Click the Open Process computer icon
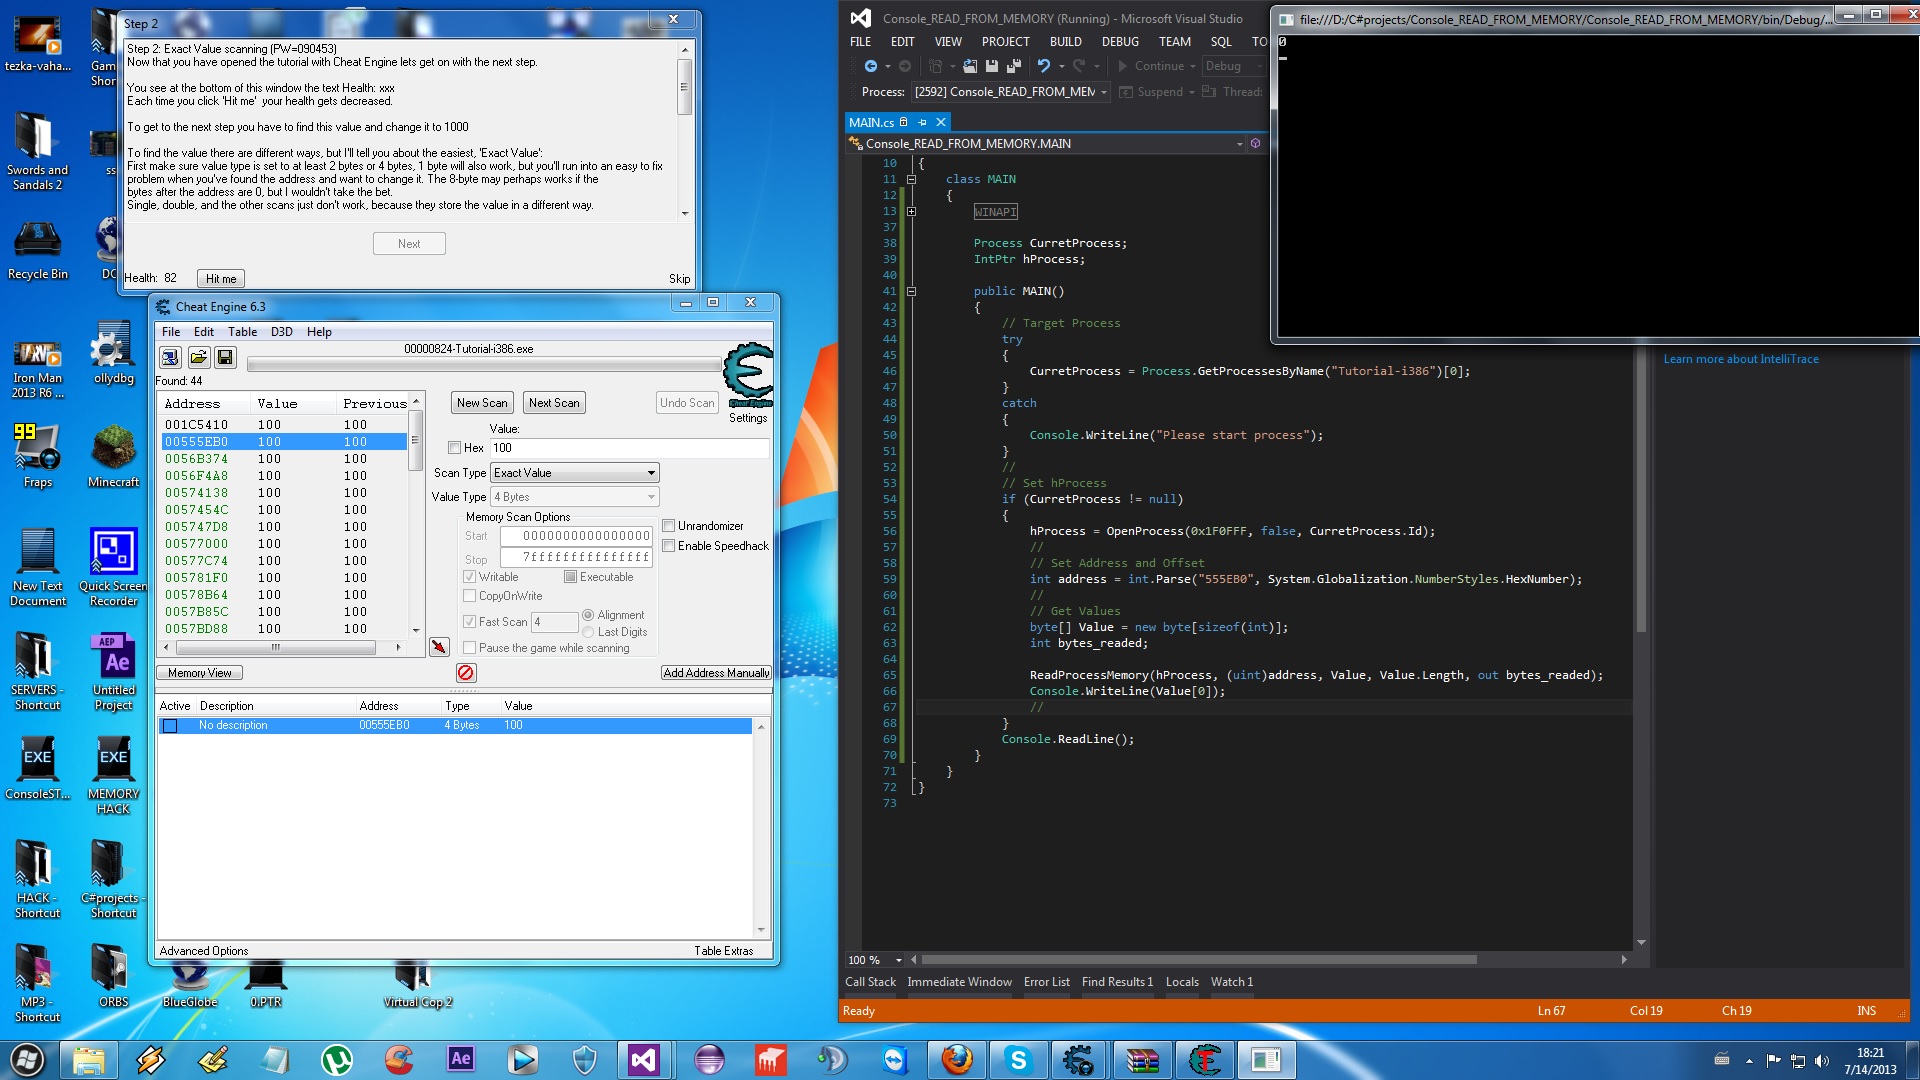The image size is (1920, 1080). pos(170,357)
